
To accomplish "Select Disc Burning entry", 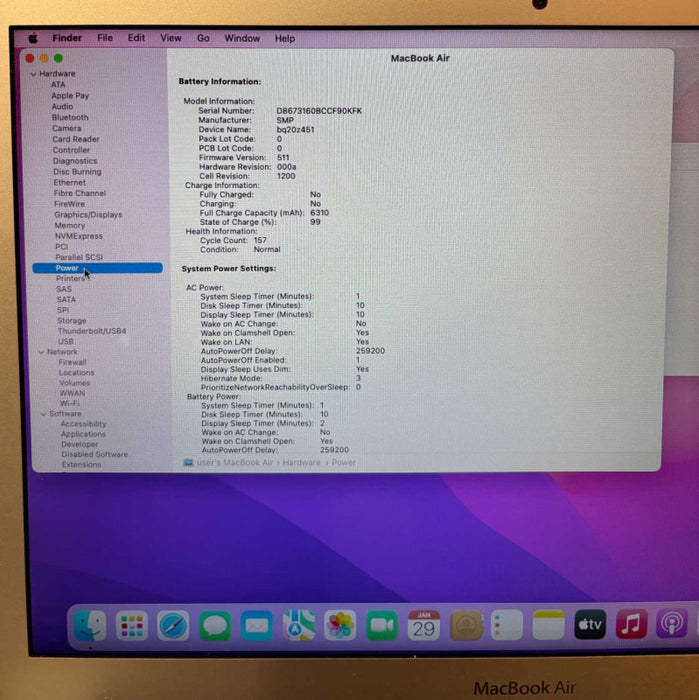I will click(77, 172).
